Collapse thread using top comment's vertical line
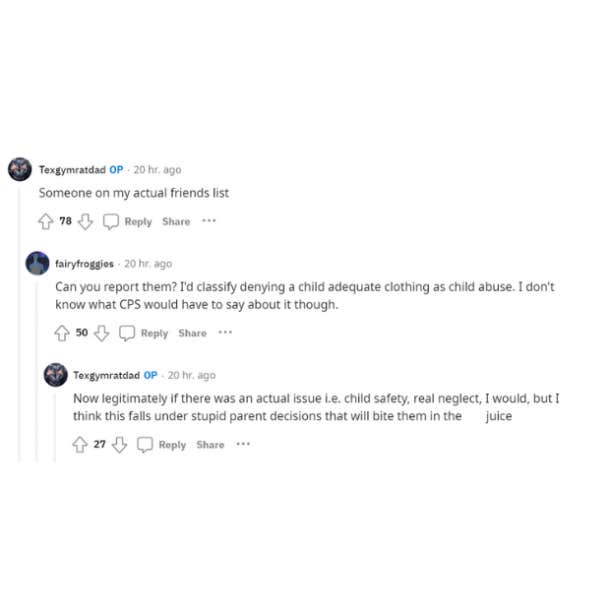This screenshot has width=610, height=610. click(19, 323)
